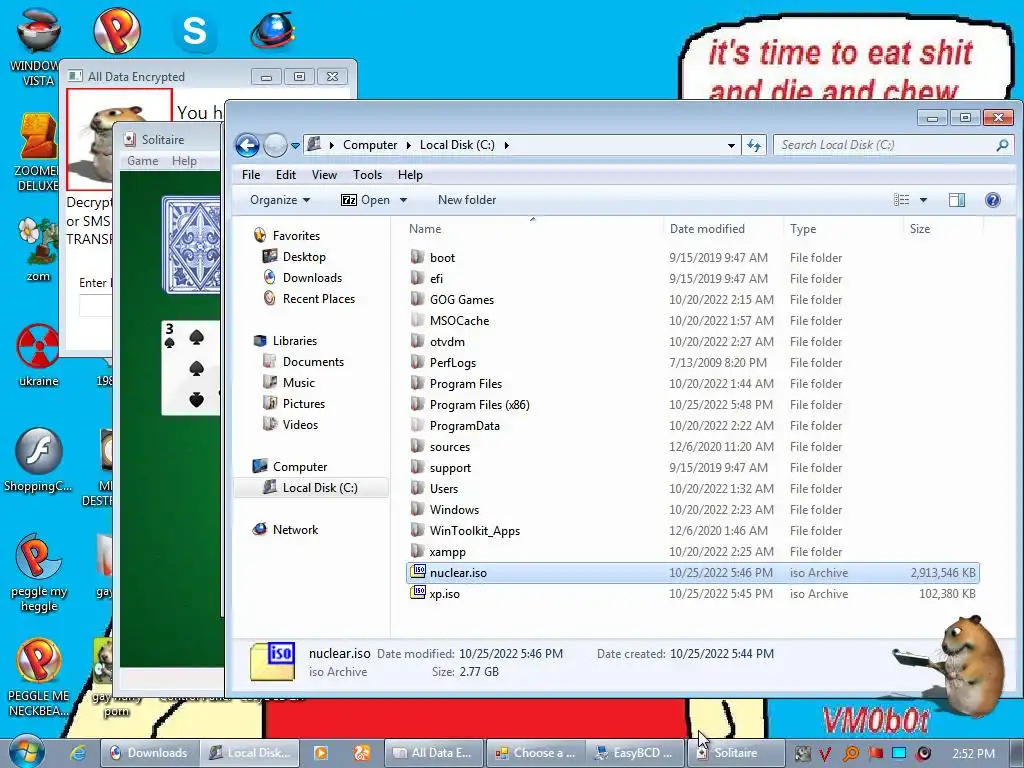Select the xp.iso file icon
Viewport: 1024px width, 768px height.
pyautogui.click(x=418, y=593)
